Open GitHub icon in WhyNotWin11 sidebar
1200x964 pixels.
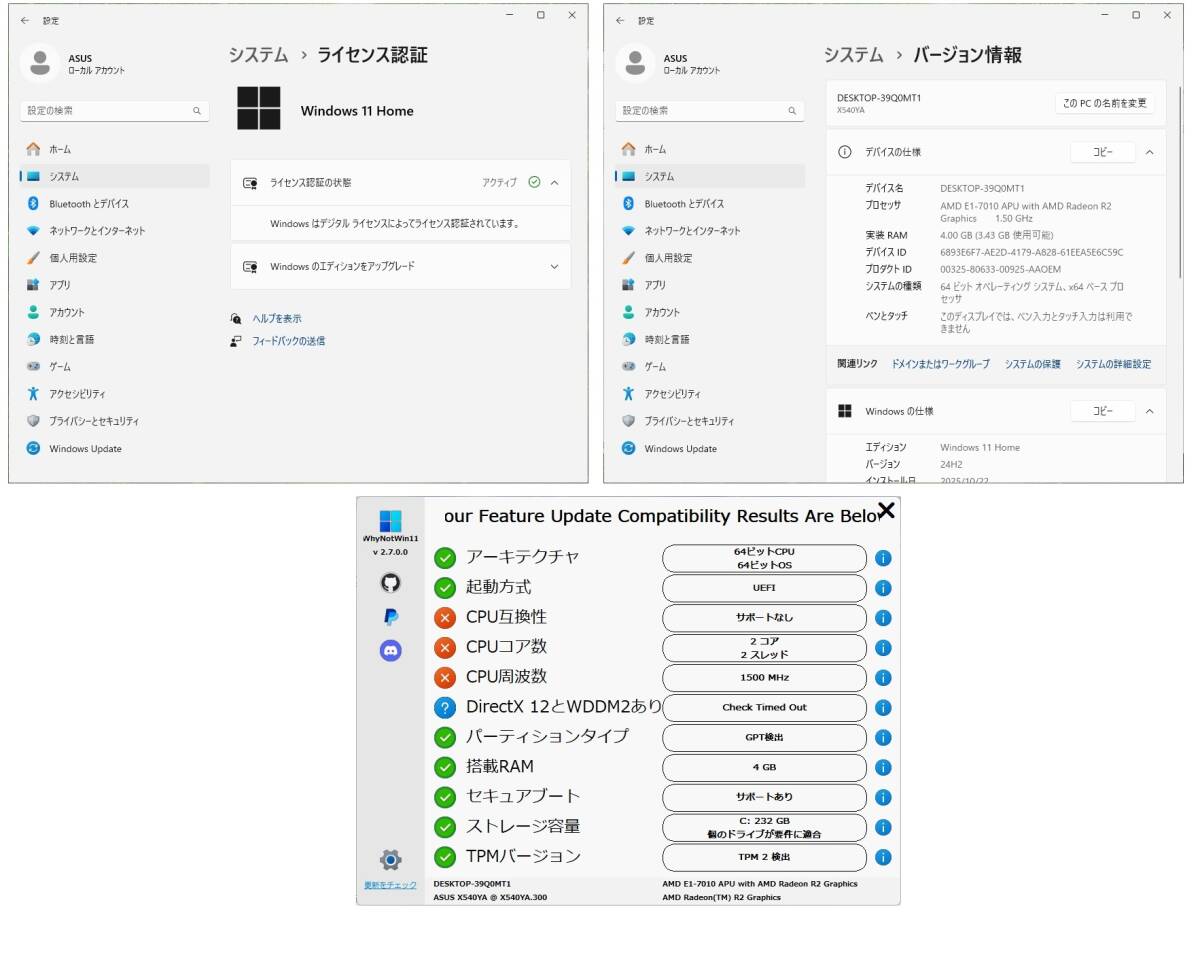tap(391, 583)
